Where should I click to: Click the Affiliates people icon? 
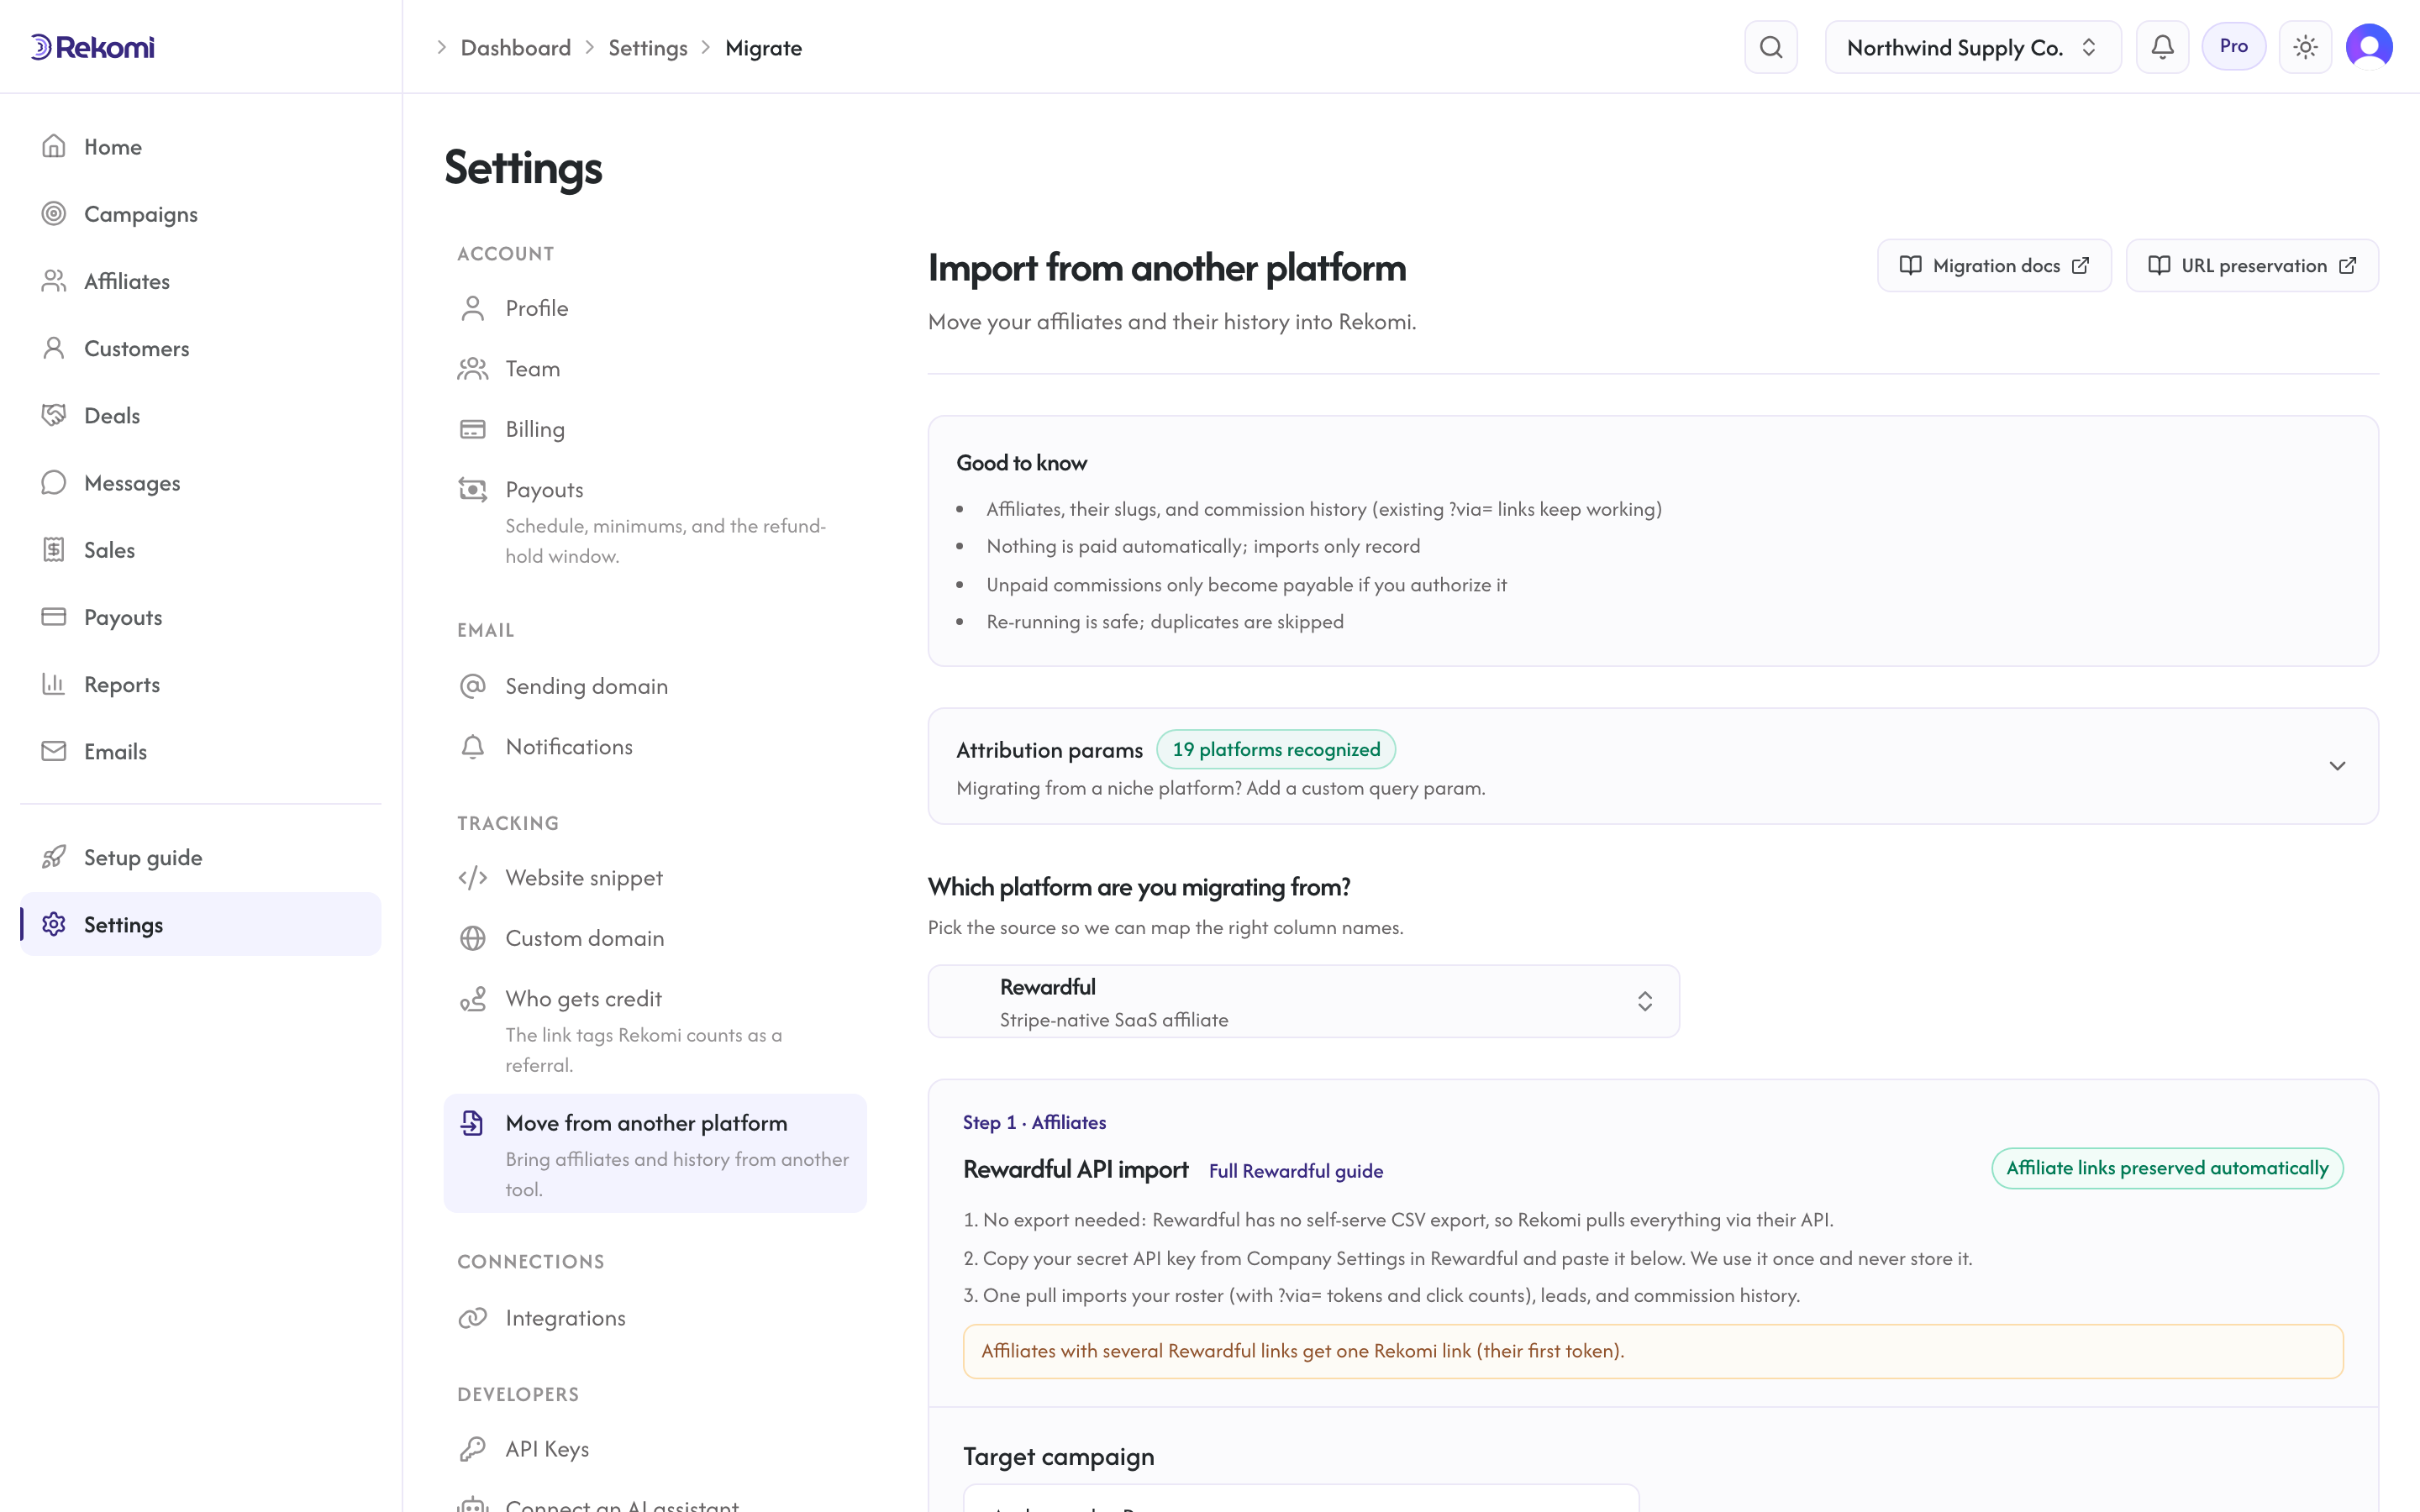coord(54,281)
